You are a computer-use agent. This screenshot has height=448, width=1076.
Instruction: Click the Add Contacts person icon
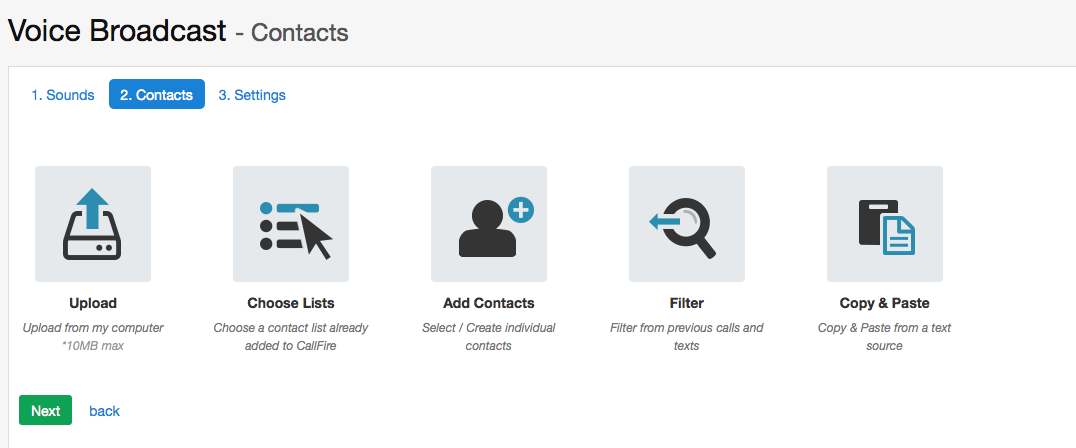(489, 224)
